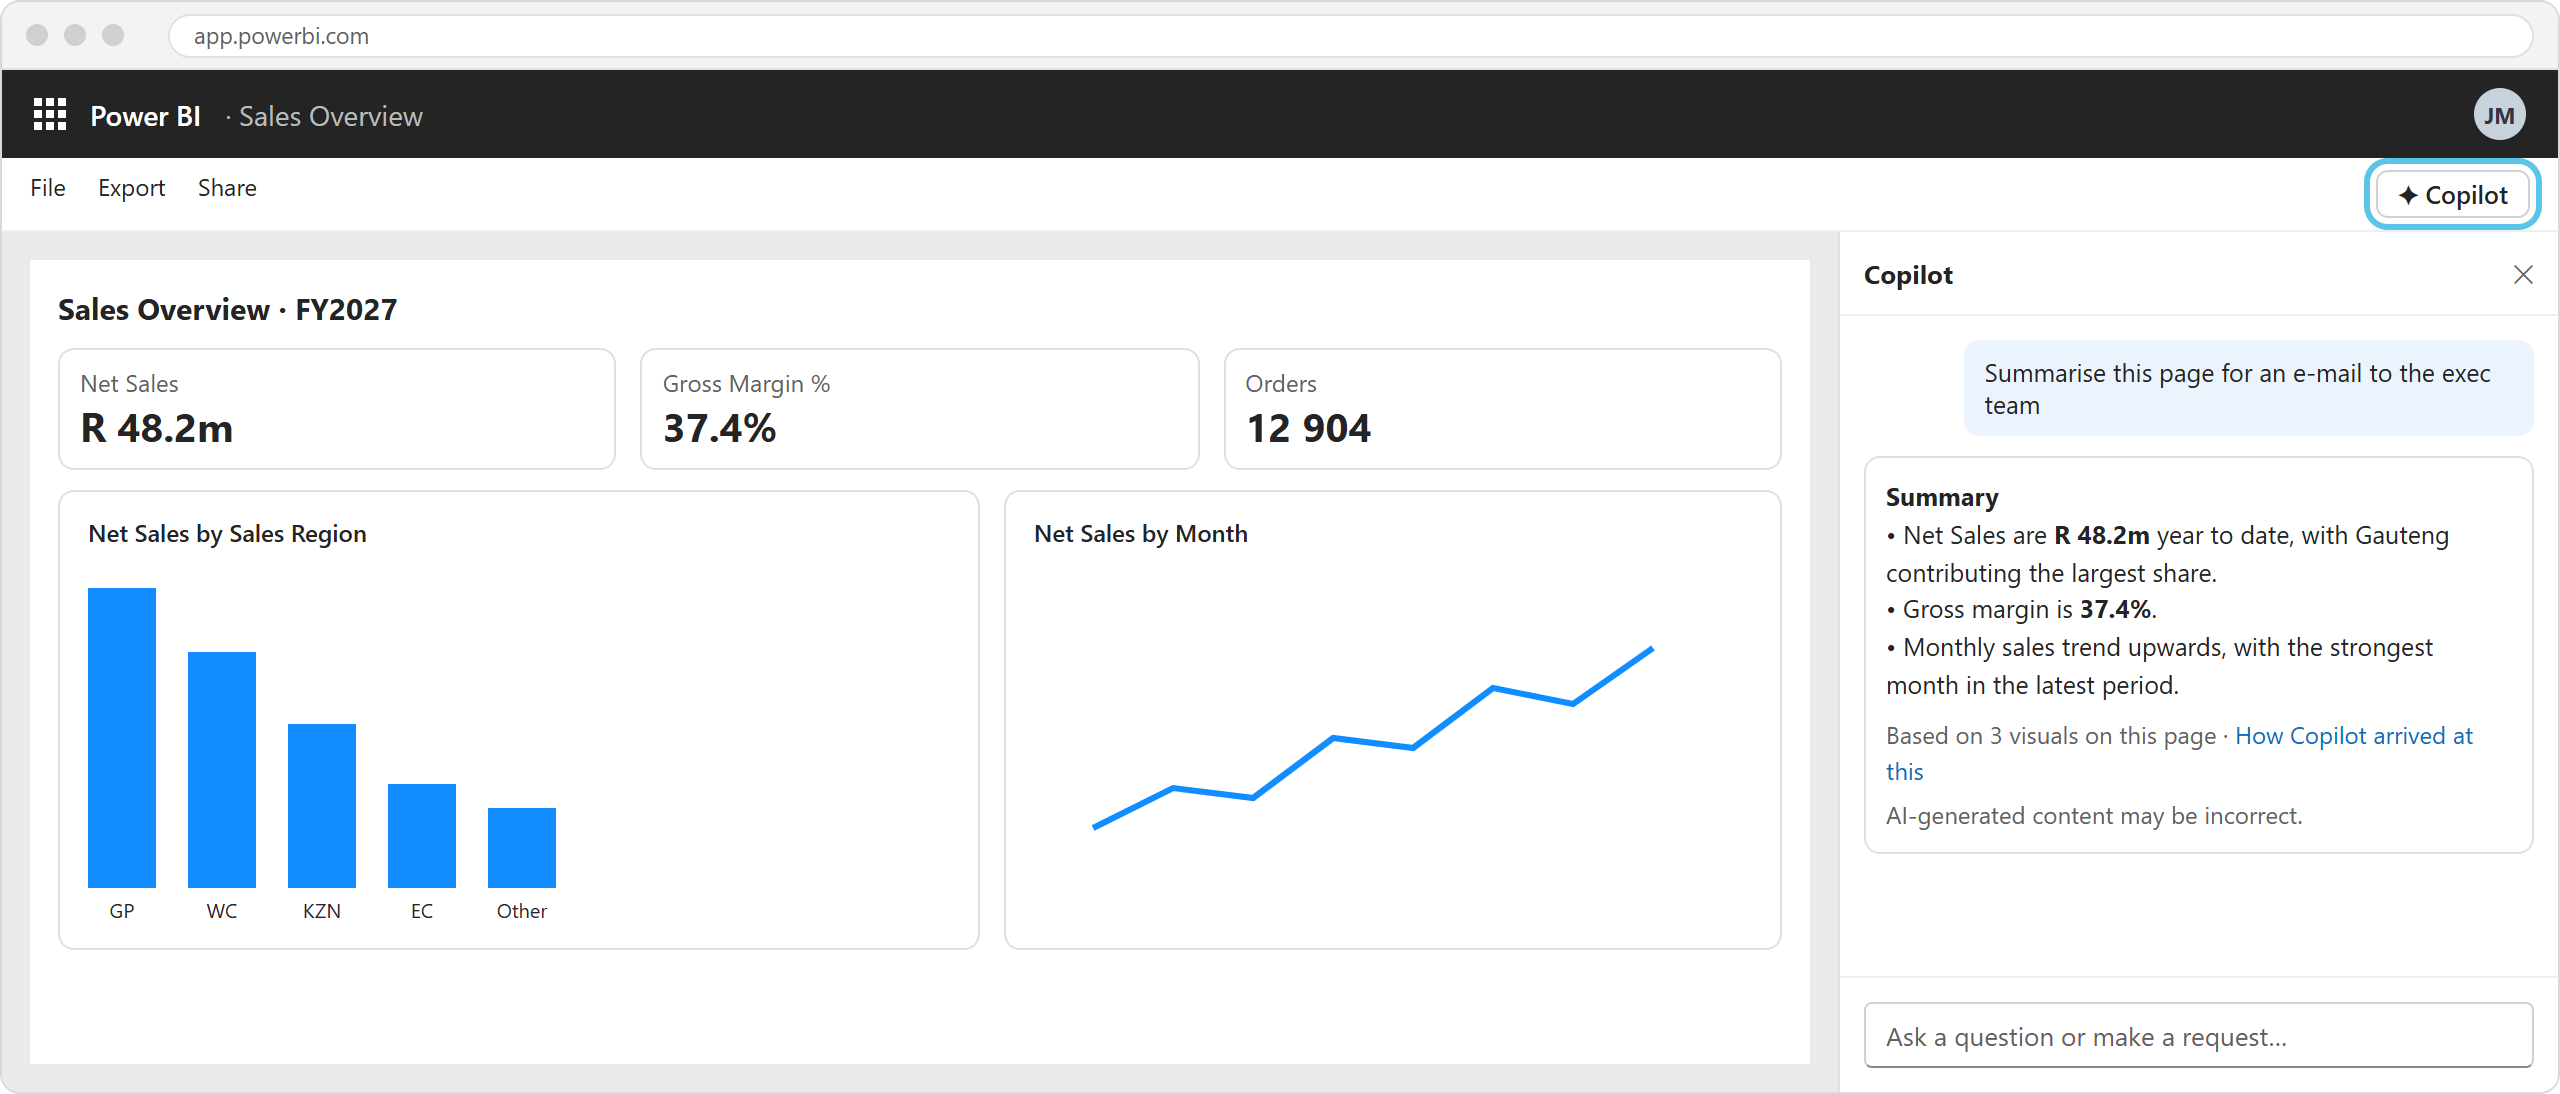2560x1094 pixels.
Task: Open the File menu
Action: [48, 188]
